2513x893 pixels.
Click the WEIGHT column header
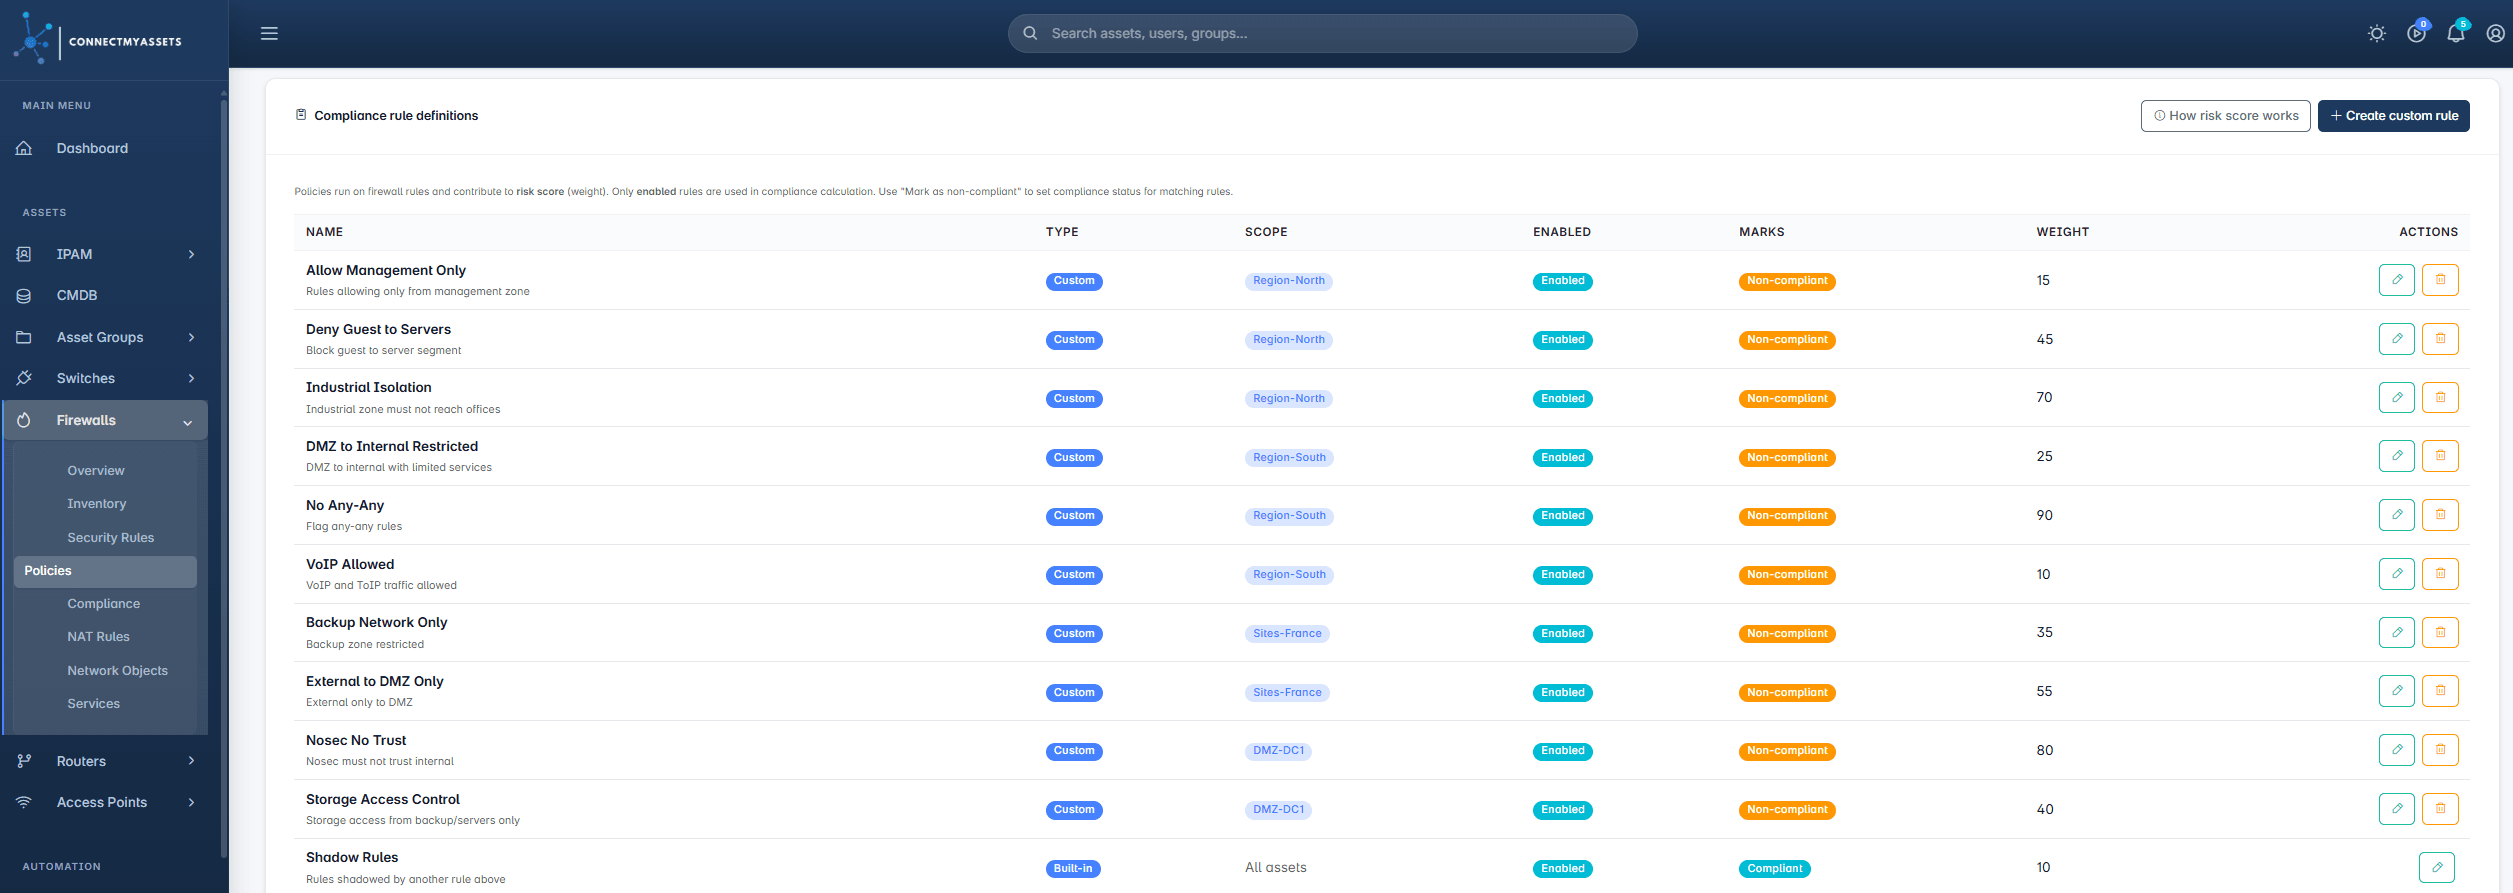2062,232
